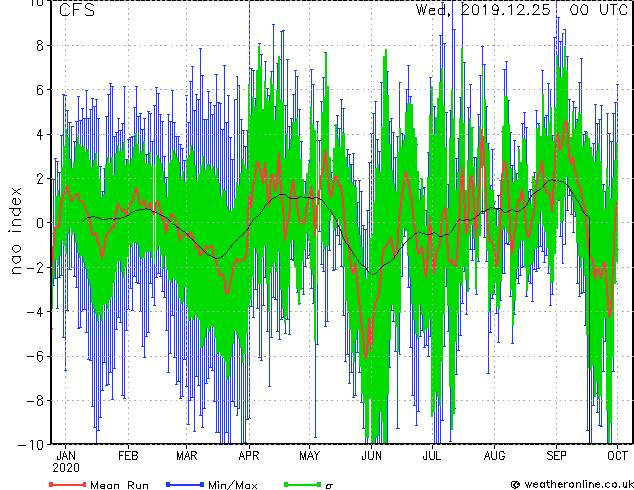Click the y-axis value 0
Image resolution: width=634 pixels, height=490 pixels.
40,223
